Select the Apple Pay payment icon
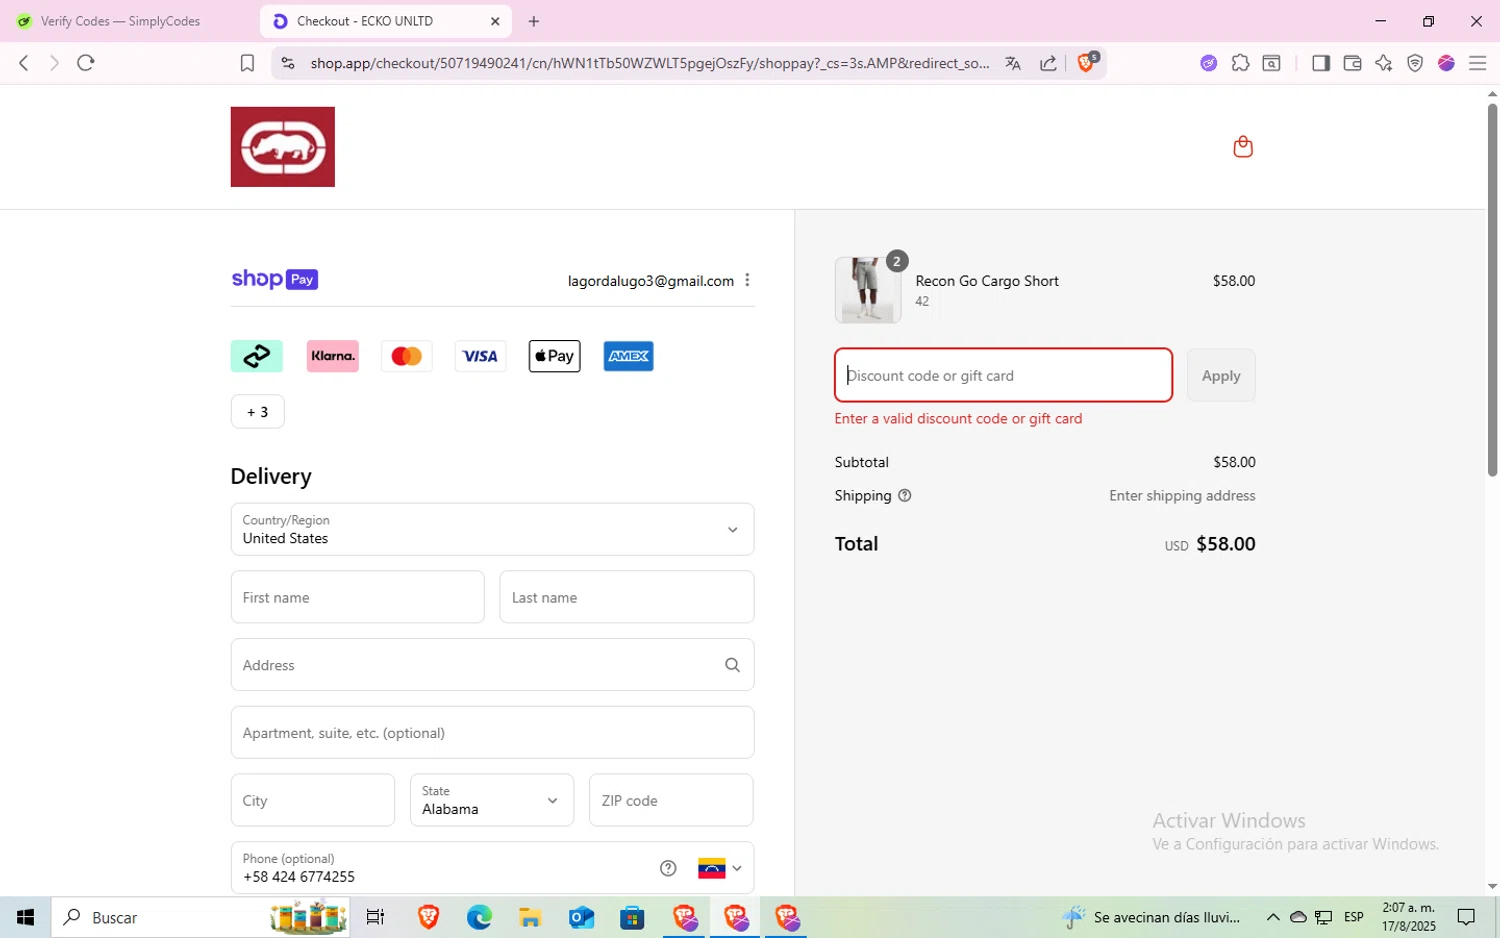 pos(554,356)
